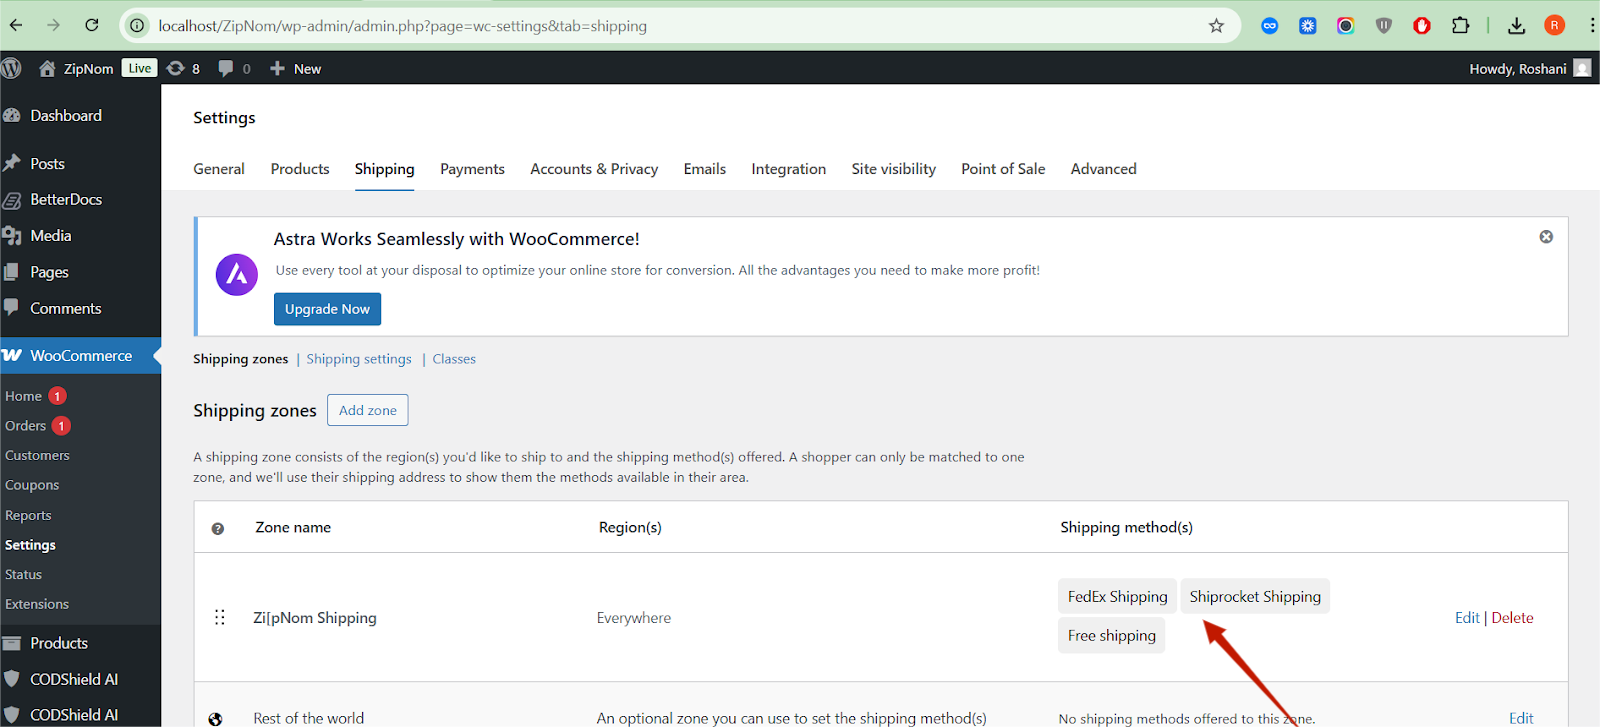Open Howdy, Roshani account menu

point(1518,68)
